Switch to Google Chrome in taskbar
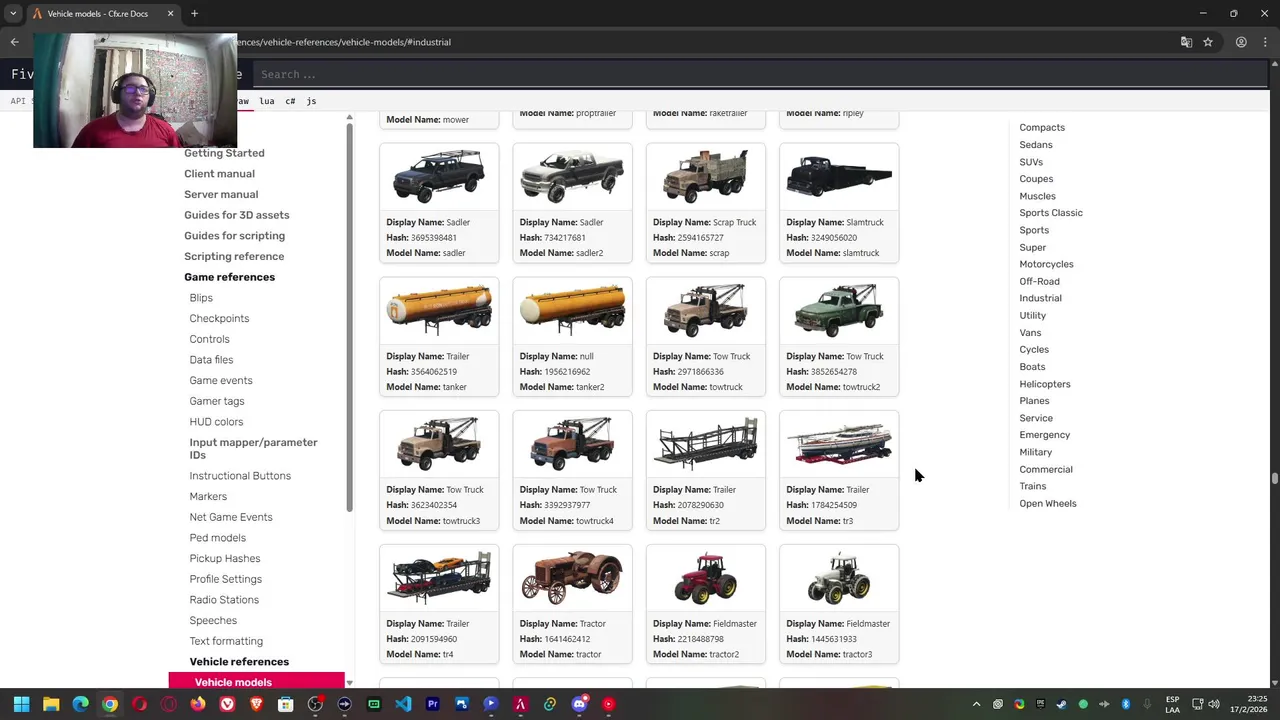 click(110, 704)
